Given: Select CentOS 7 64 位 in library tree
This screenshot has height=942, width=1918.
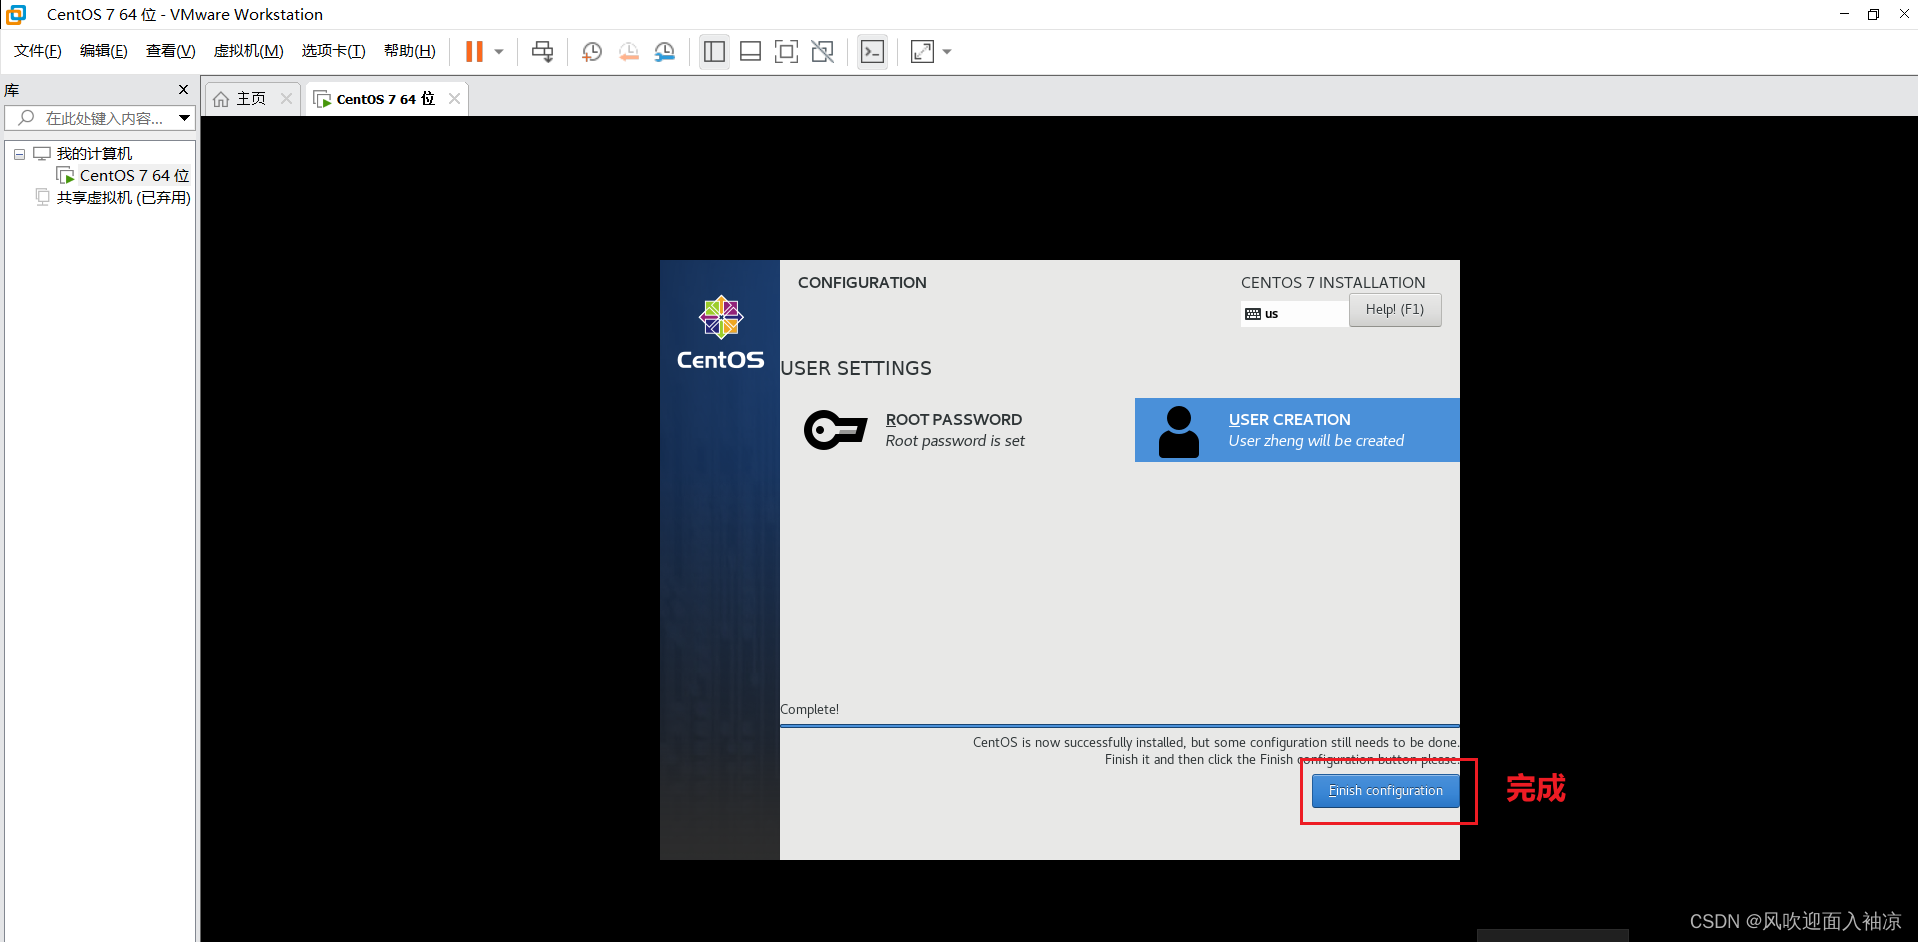Looking at the screenshot, I should 134,176.
